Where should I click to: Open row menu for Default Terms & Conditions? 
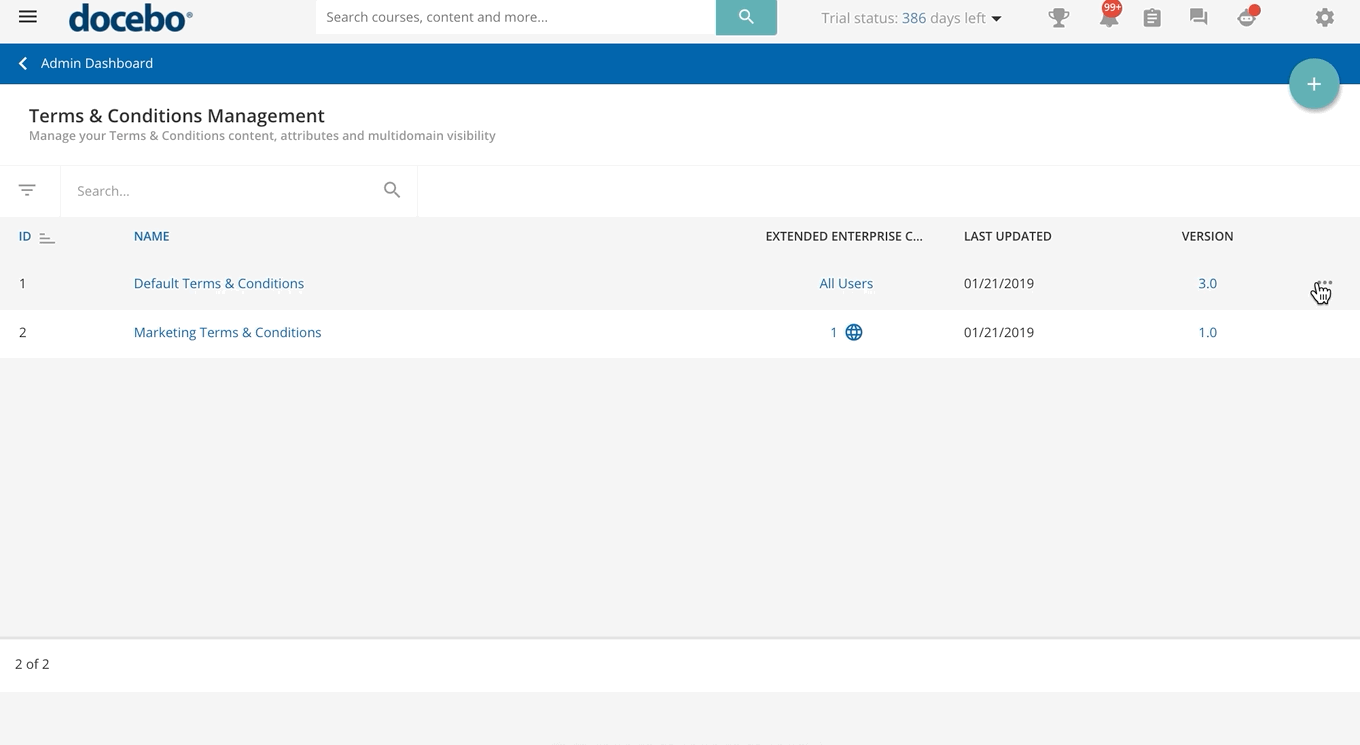pyautogui.click(x=1323, y=284)
